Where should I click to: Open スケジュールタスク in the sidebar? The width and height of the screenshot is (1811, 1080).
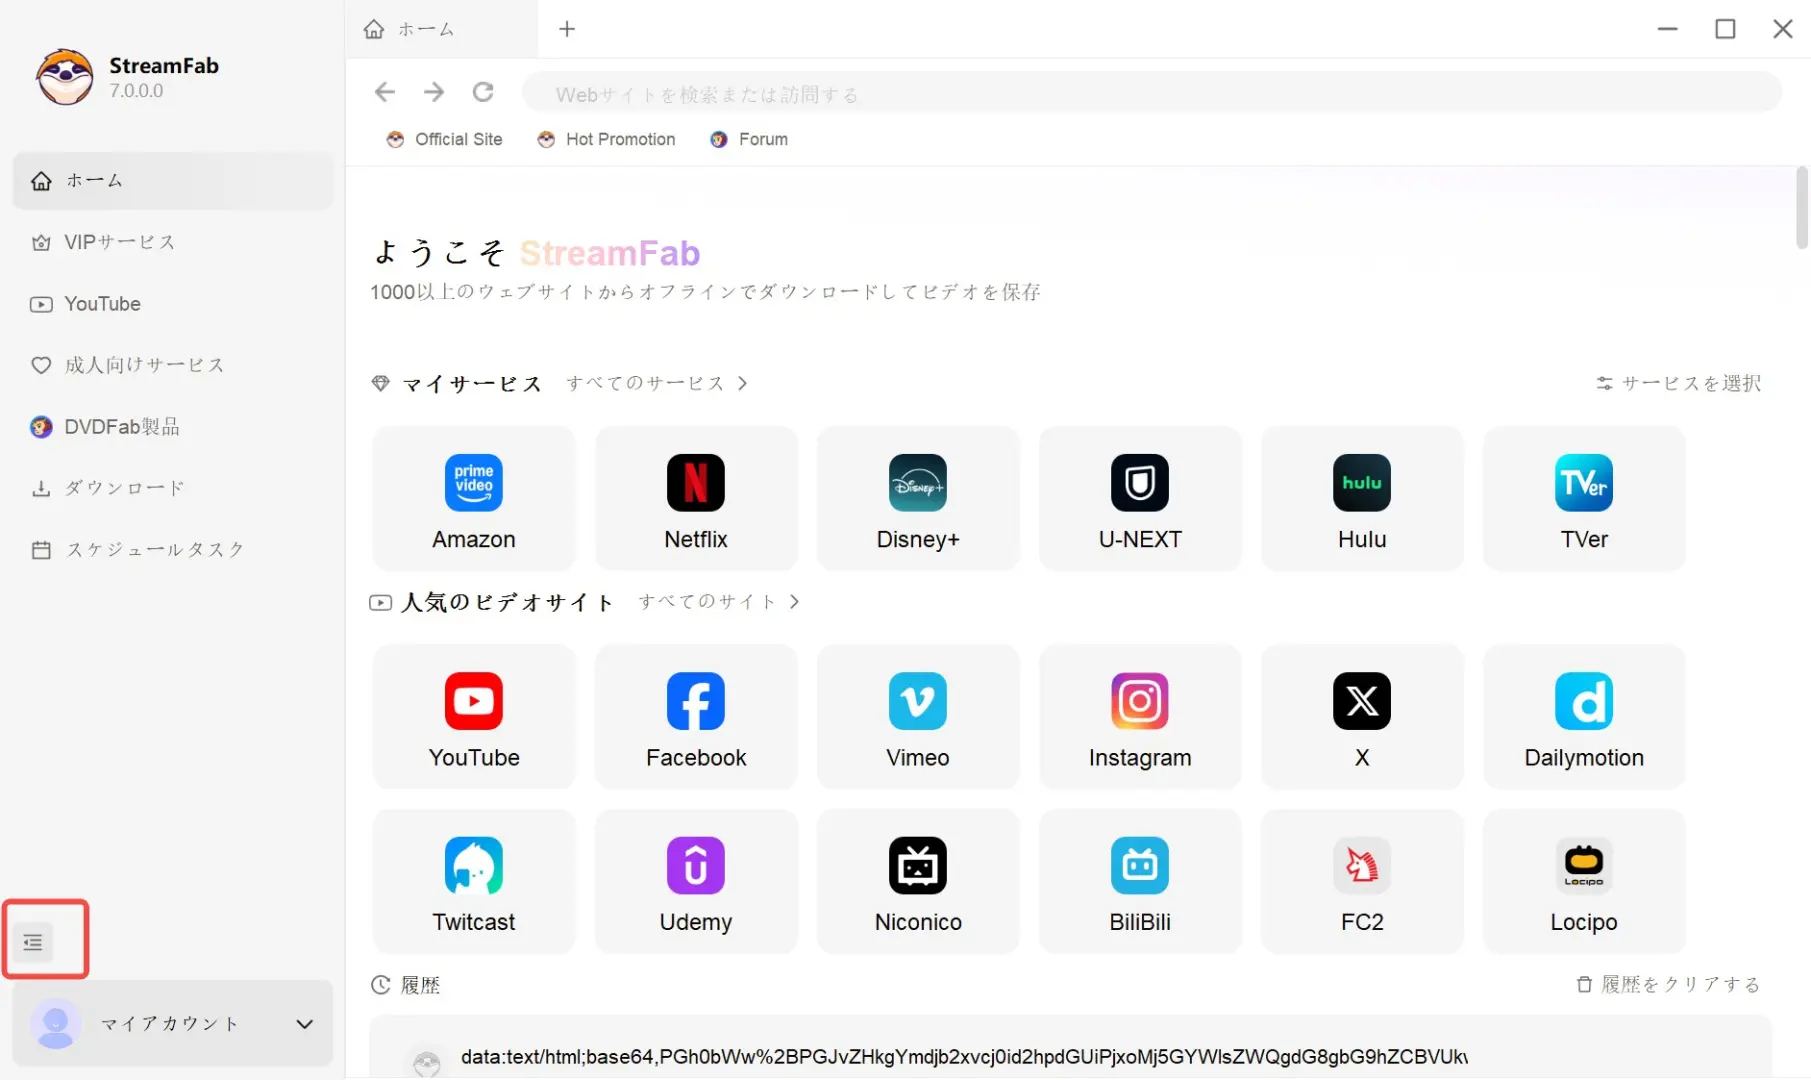[173, 550]
